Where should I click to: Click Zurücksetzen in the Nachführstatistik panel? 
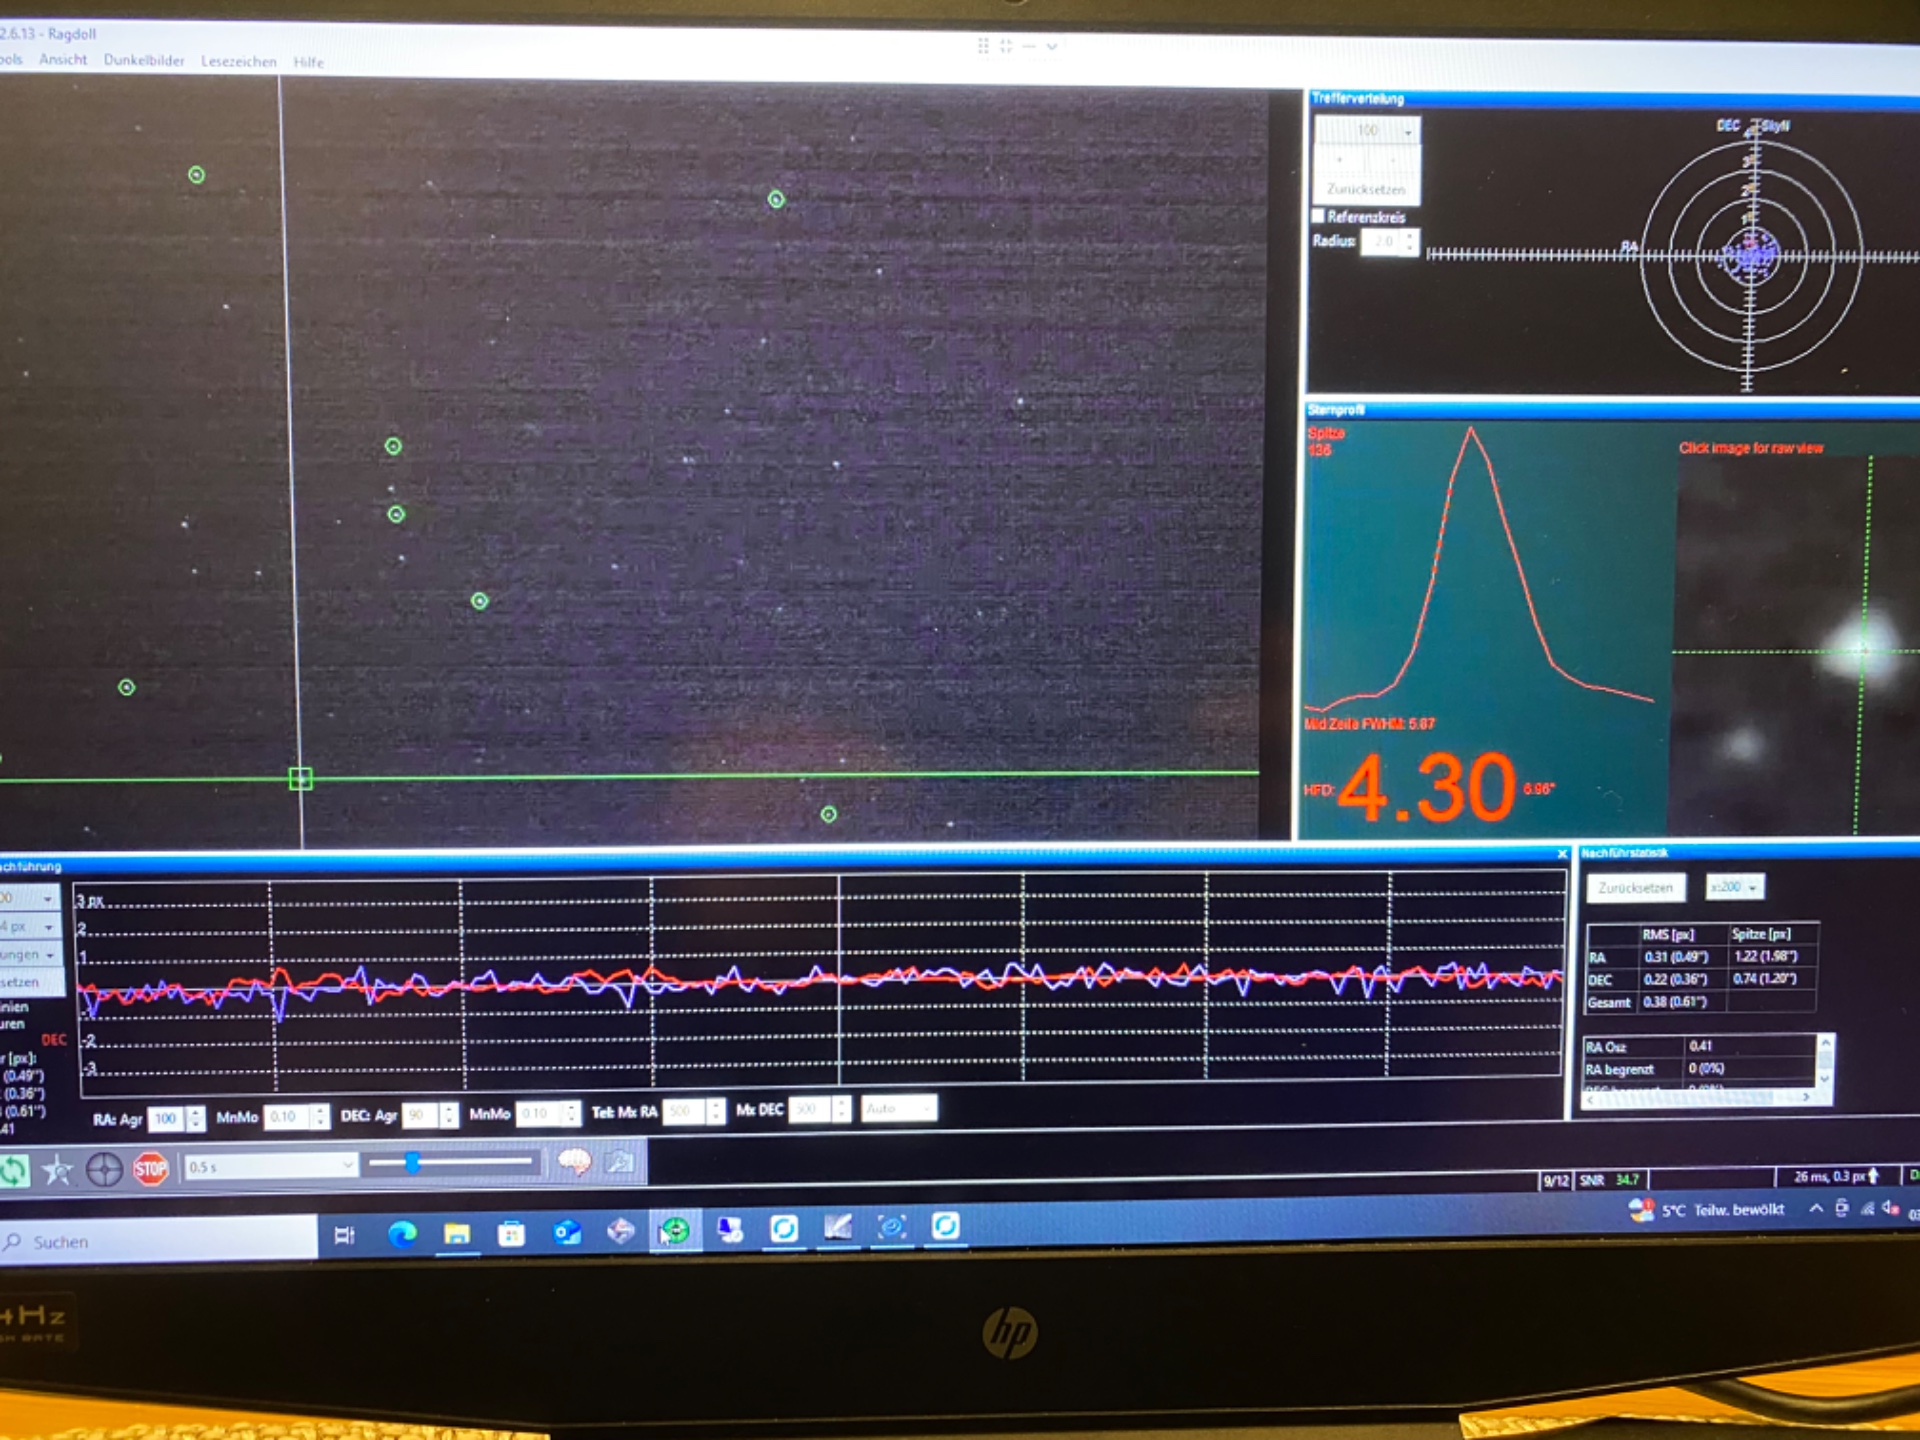(1635, 888)
